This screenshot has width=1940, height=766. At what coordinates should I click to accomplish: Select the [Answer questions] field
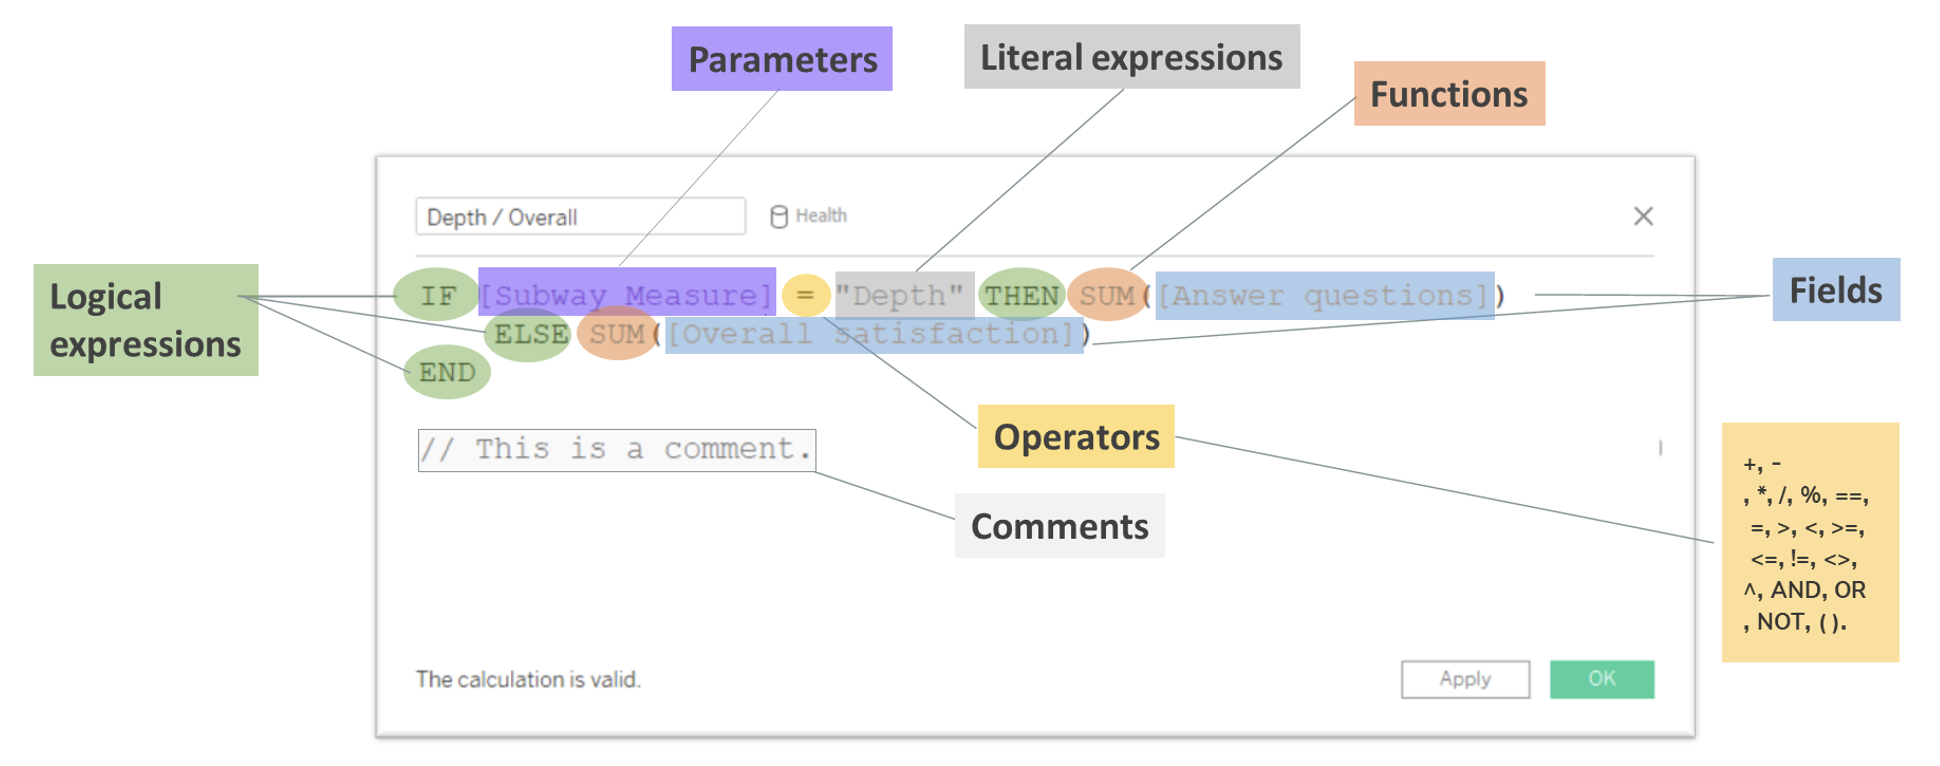click(1320, 295)
